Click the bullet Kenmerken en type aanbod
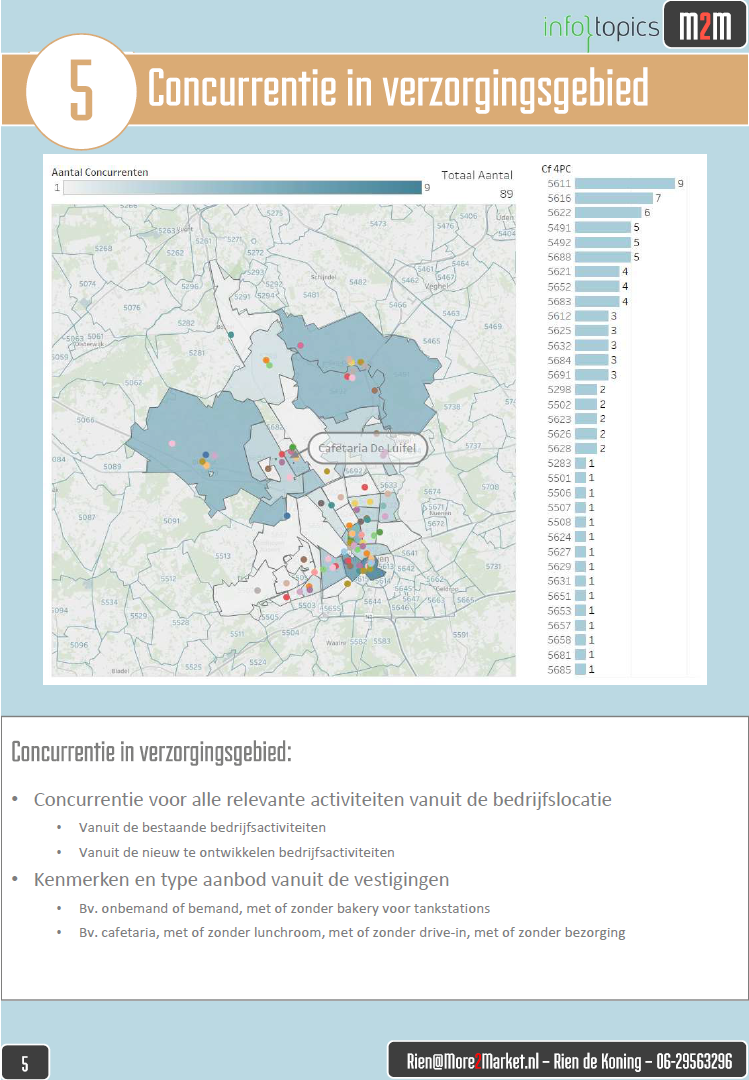Screen dimensions: 749x1080 241,880
